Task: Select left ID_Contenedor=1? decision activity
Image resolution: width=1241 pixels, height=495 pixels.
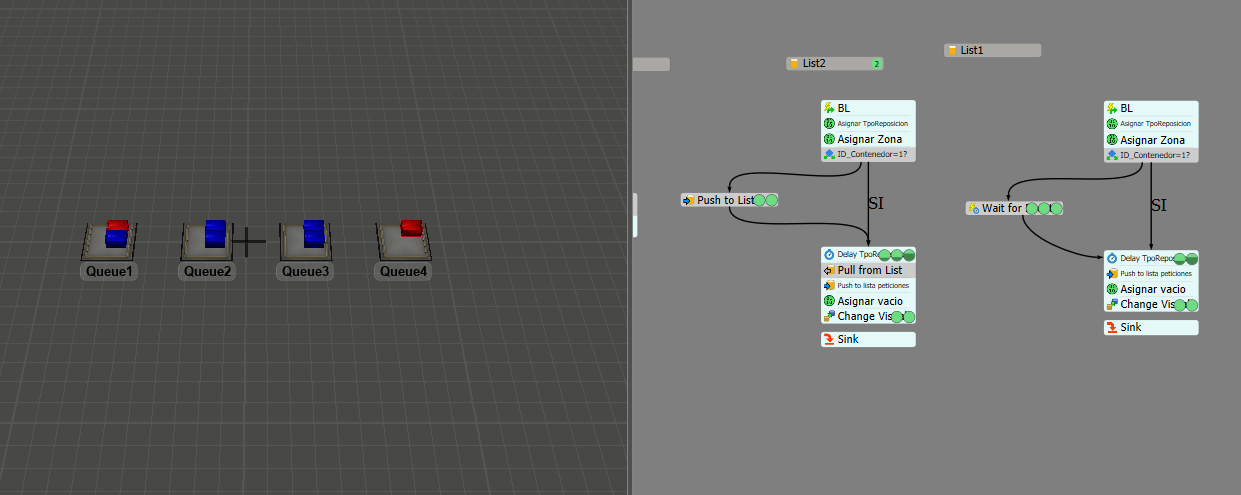Action: [x=868, y=155]
